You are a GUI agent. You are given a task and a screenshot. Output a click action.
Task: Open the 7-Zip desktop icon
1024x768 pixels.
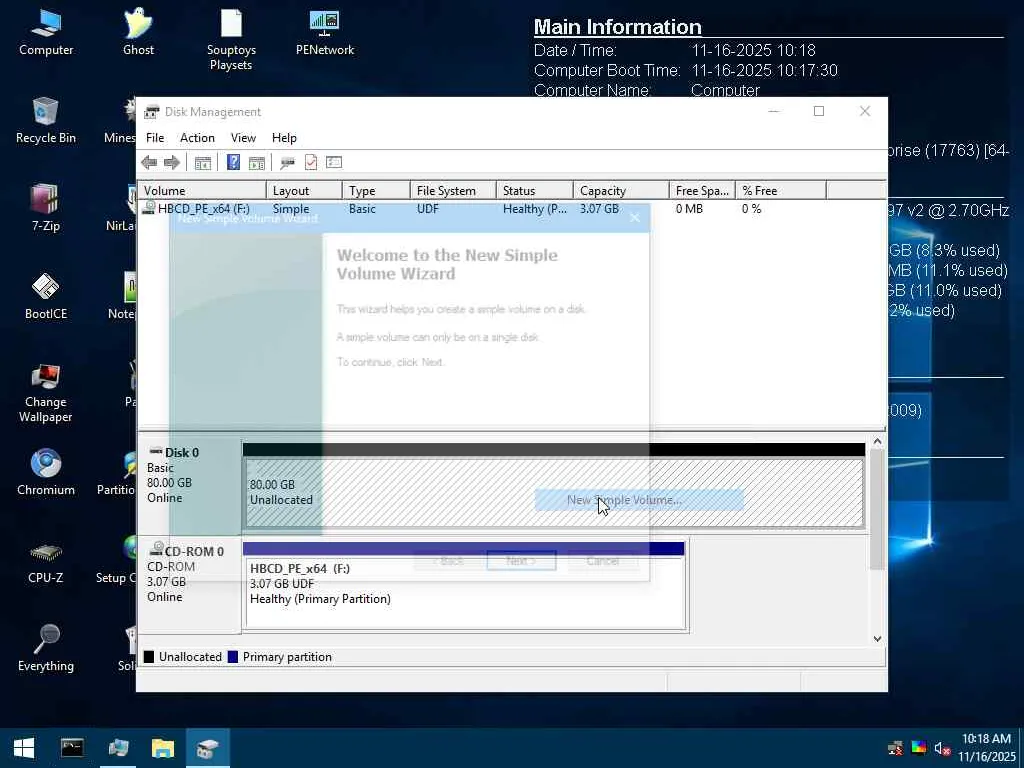[x=46, y=209]
